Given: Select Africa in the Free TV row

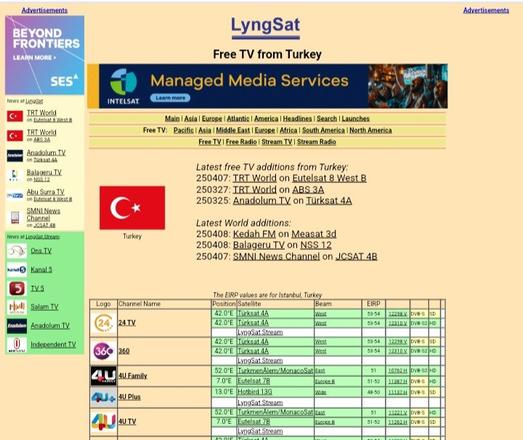Looking at the screenshot, I should pos(289,130).
